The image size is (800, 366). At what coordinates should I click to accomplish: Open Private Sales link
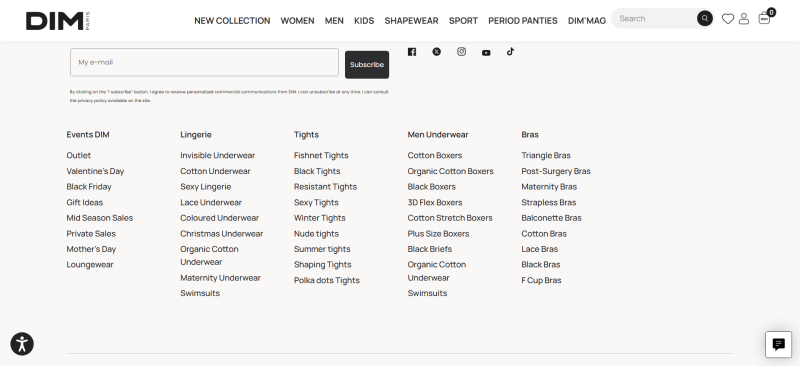(x=91, y=234)
